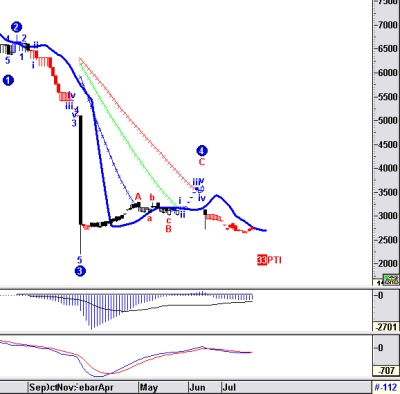Click the 3500 price axis level
Screen dimensions: 400x394
pyautogui.click(x=388, y=192)
